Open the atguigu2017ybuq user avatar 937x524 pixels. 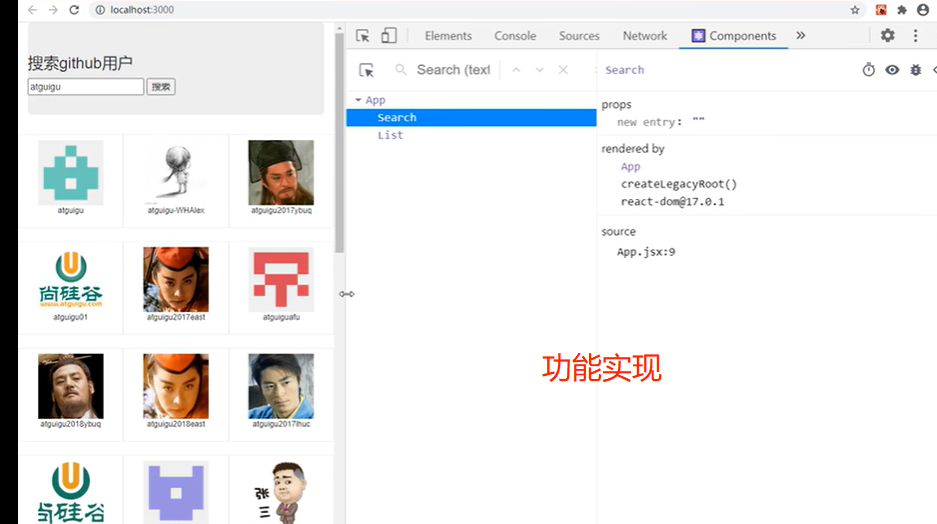coord(281,173)
